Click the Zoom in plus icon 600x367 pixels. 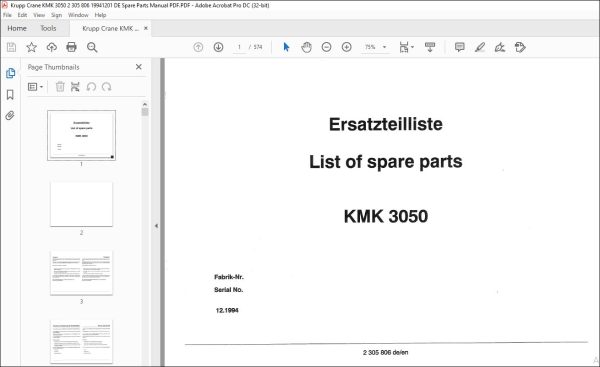(347, 47)
